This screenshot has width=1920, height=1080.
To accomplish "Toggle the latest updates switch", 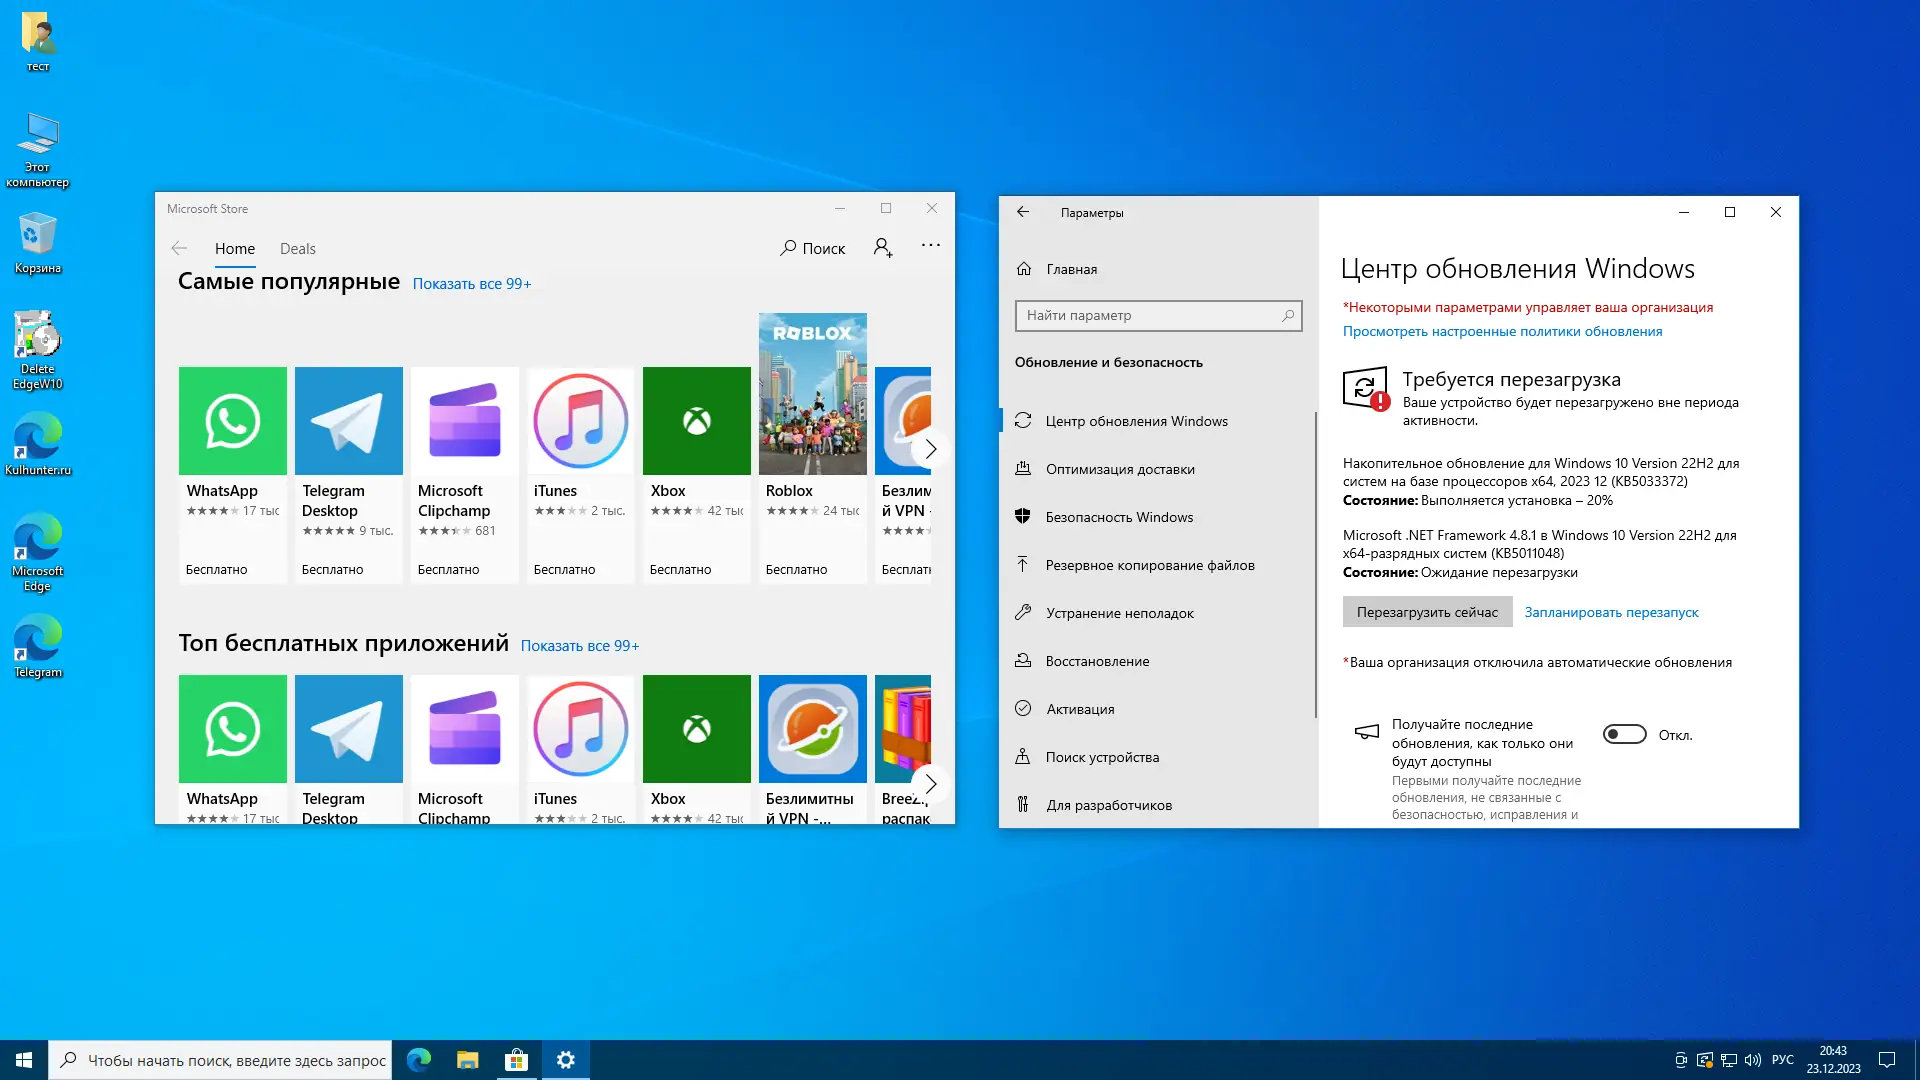I will tap(1624, 735).
